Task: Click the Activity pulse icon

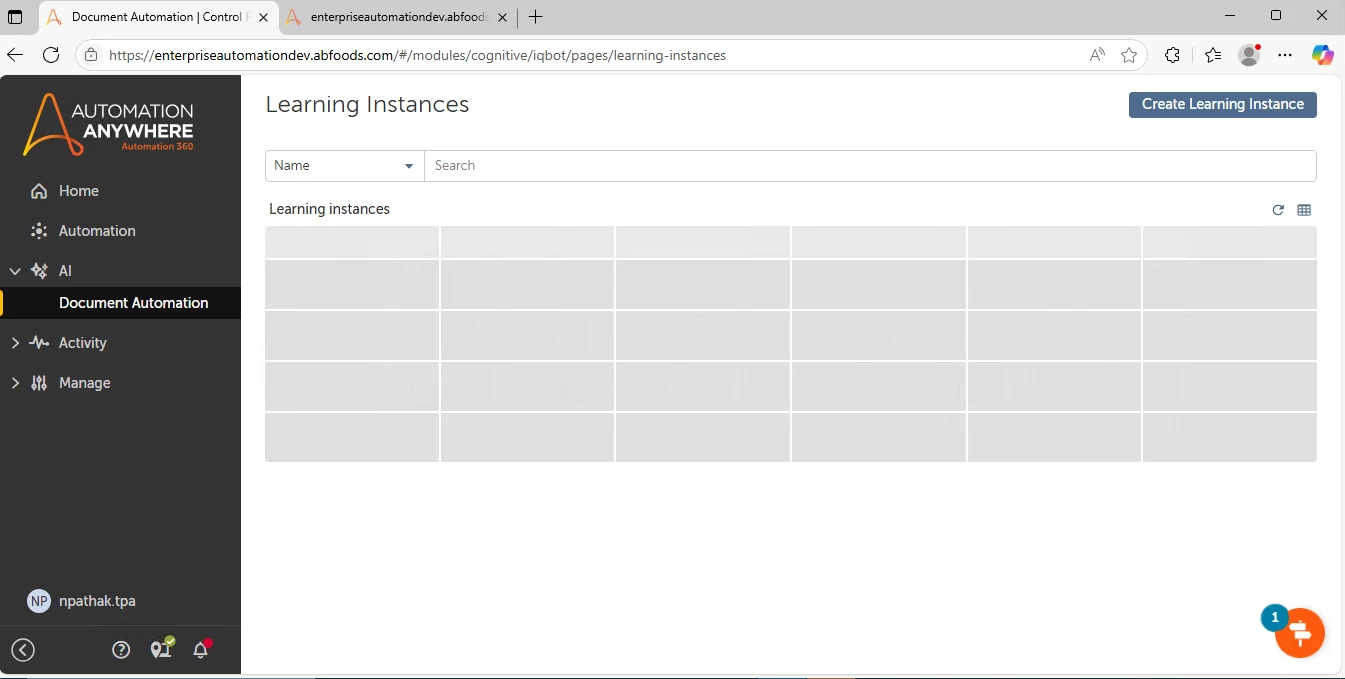Action: tap(39, 343)
